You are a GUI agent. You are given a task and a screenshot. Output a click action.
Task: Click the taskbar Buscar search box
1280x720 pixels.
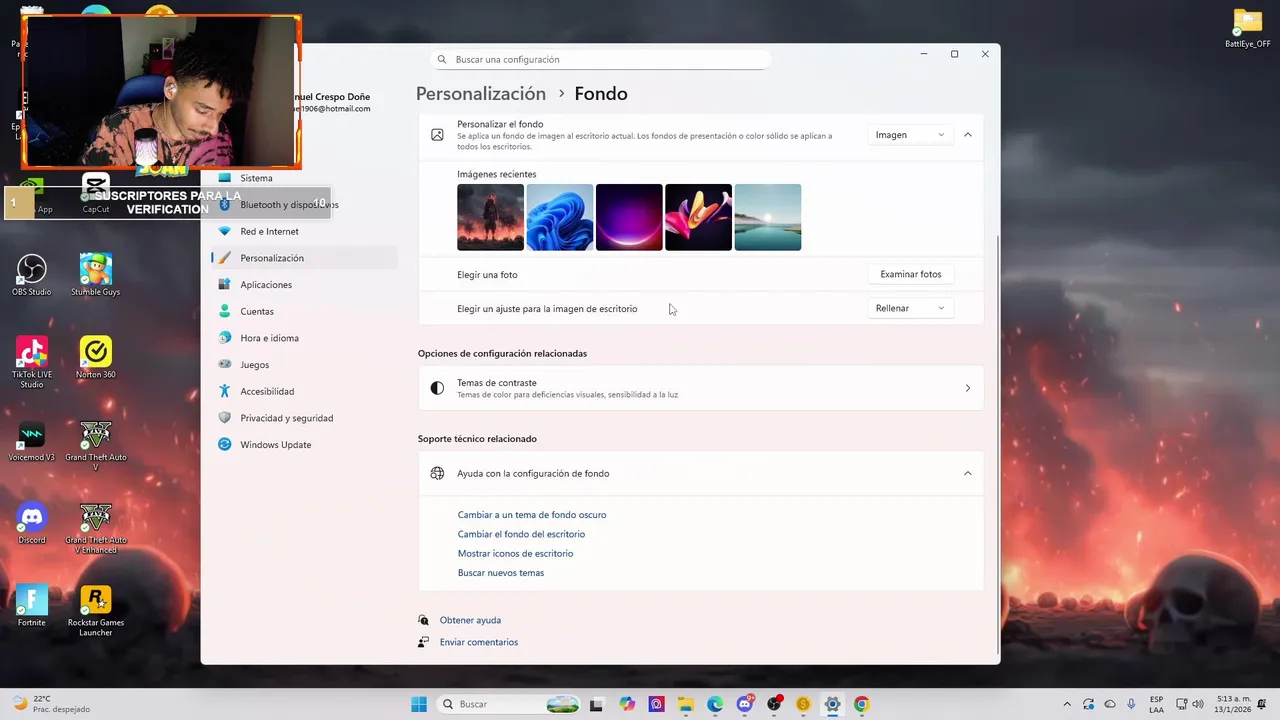509,704
